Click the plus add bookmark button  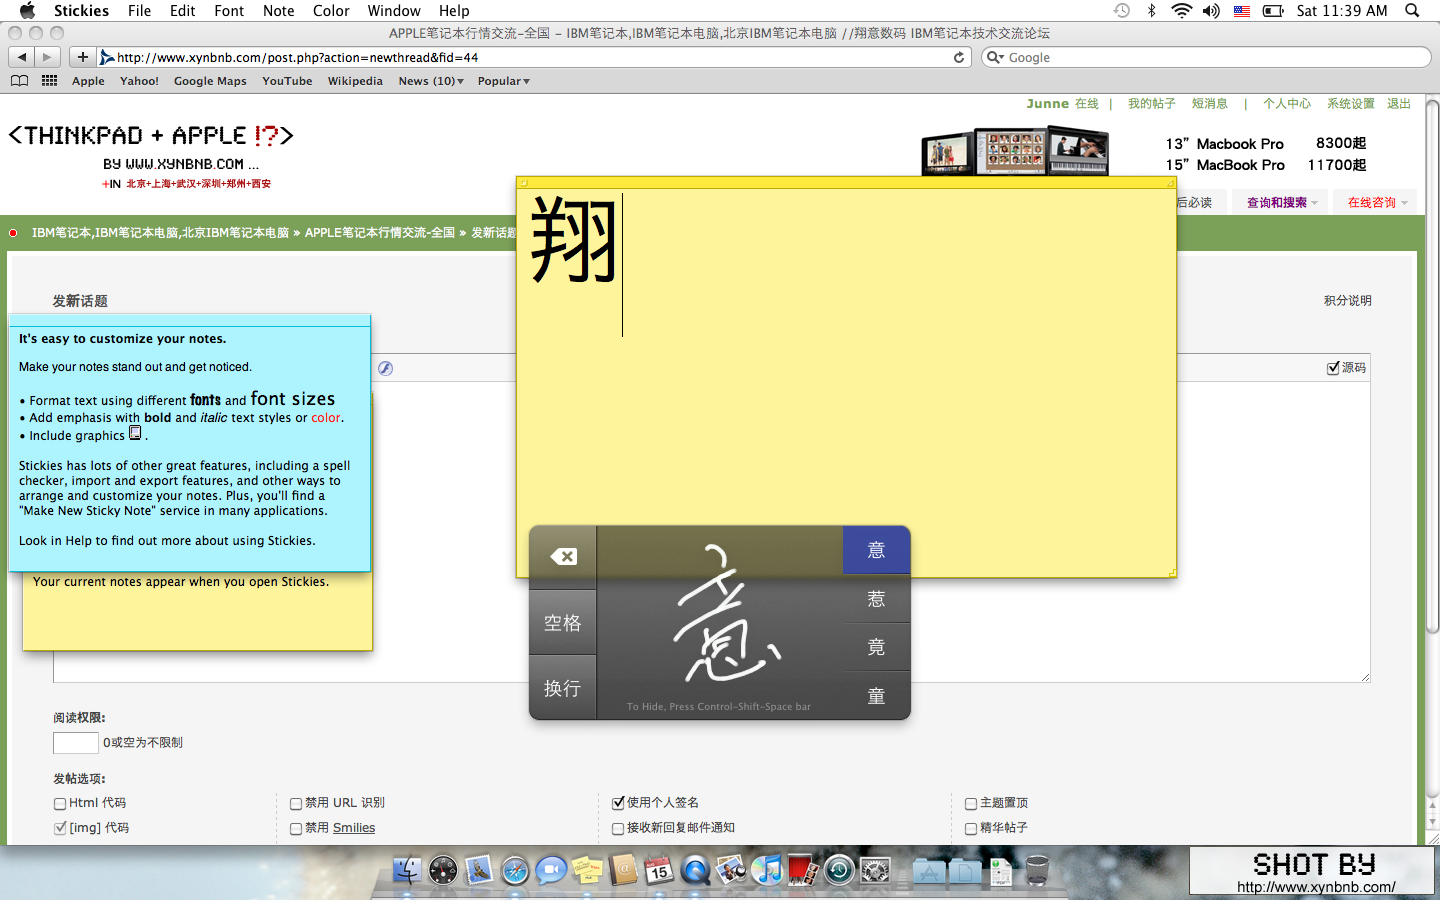click(83, 57)
